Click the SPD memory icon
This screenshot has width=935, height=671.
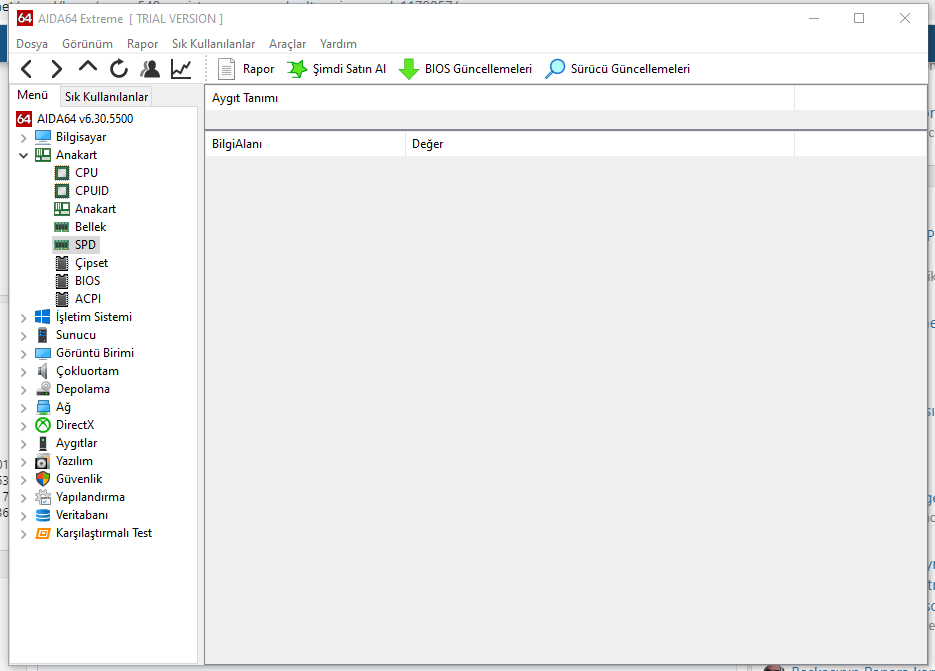tap(61, 245)
